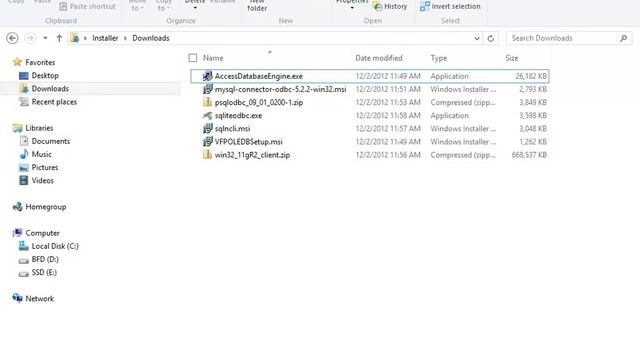The height and width of the screenshot is (360, 640).
Task: Click file name mysql-connector-odbc-5.2.2-win32.msi
Action: 280,89
